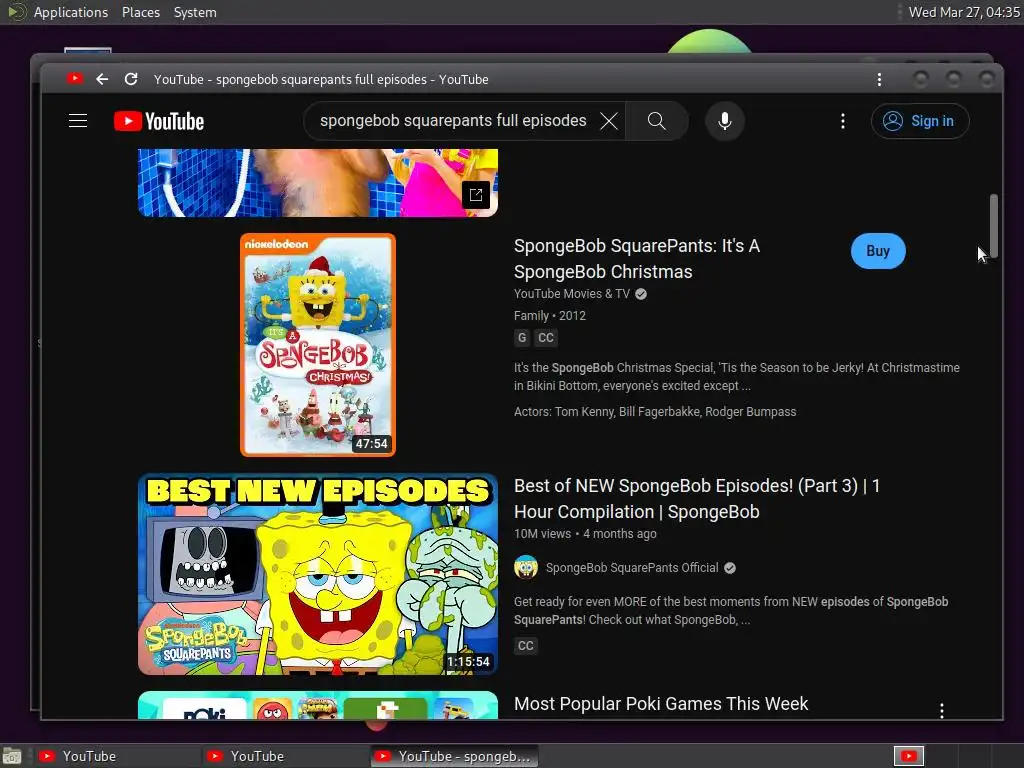This screenshot has height=768, width=1024.
Task: Select YouTube - spongeb... taskbar window
Action: coord(455,756)
